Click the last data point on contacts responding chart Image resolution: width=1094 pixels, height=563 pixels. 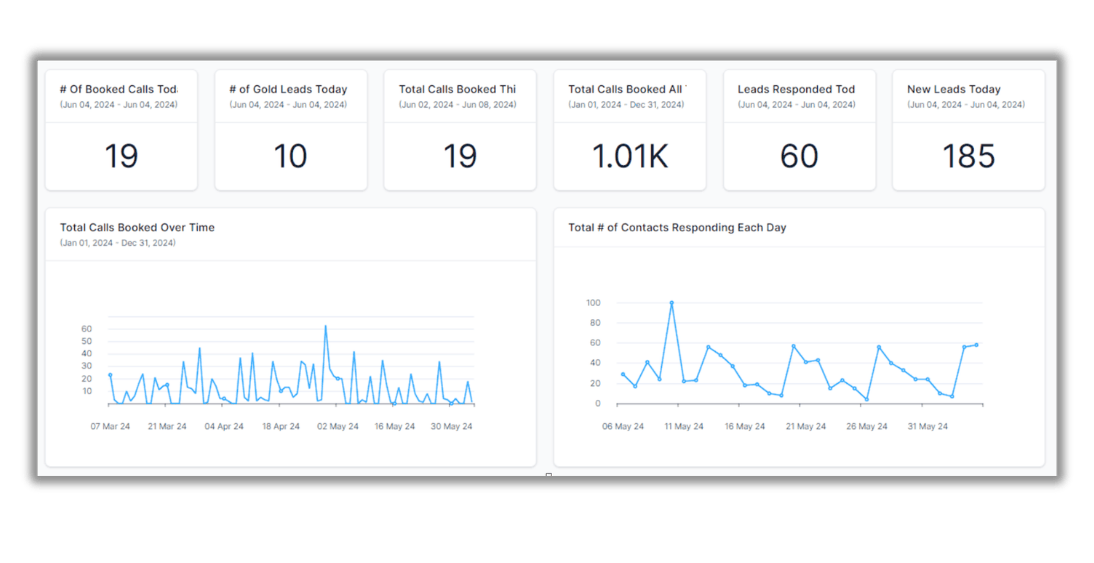[976, 345]
